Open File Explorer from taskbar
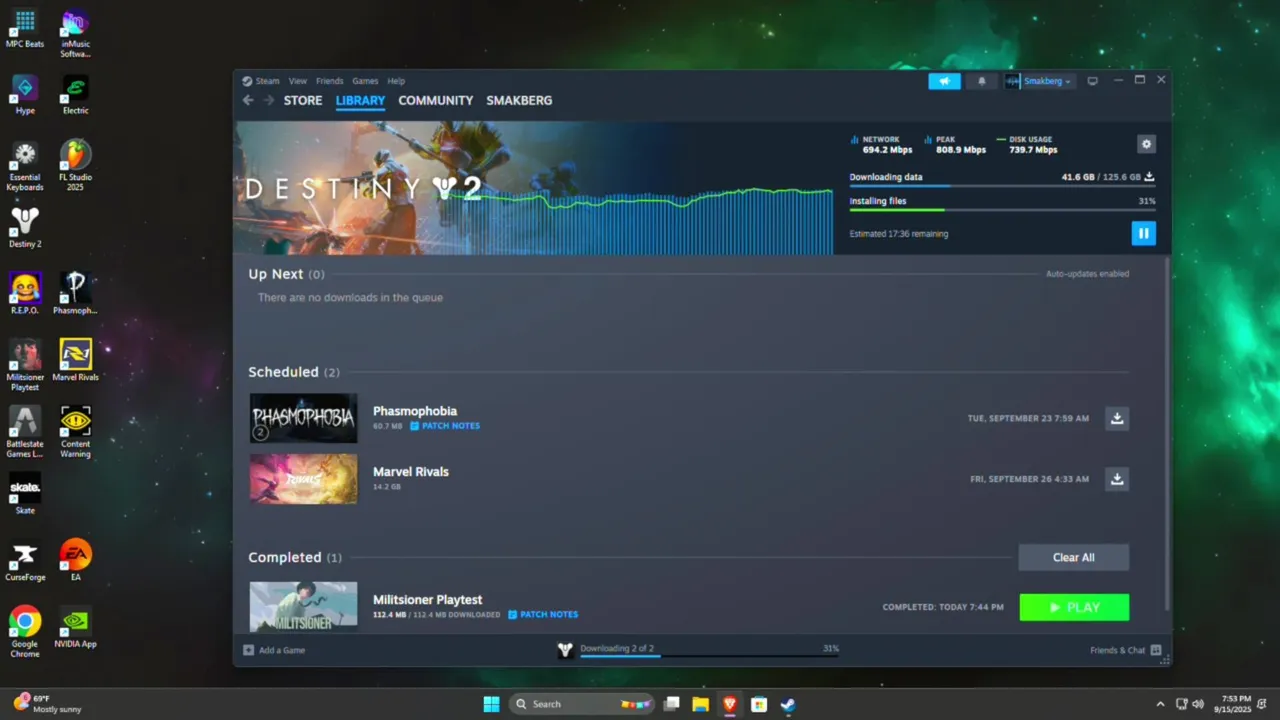The image size is (1280, 720). 700,704
